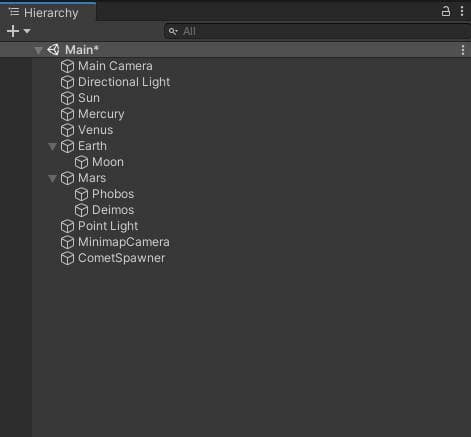Open Hierarchy panel options kebab menu
This screenshot has height=437, width=471.
point(462,11)
